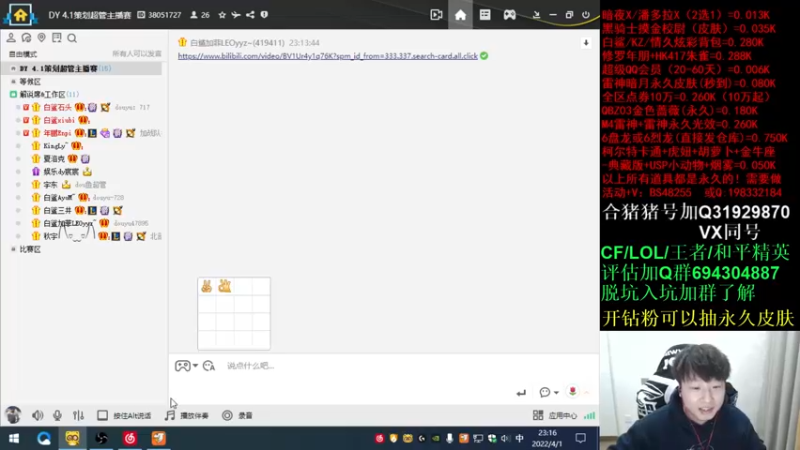Expand the 等候区 sub-channel
Image resolution: width=800 pixels, height=450 pixels.
[13, 82]
